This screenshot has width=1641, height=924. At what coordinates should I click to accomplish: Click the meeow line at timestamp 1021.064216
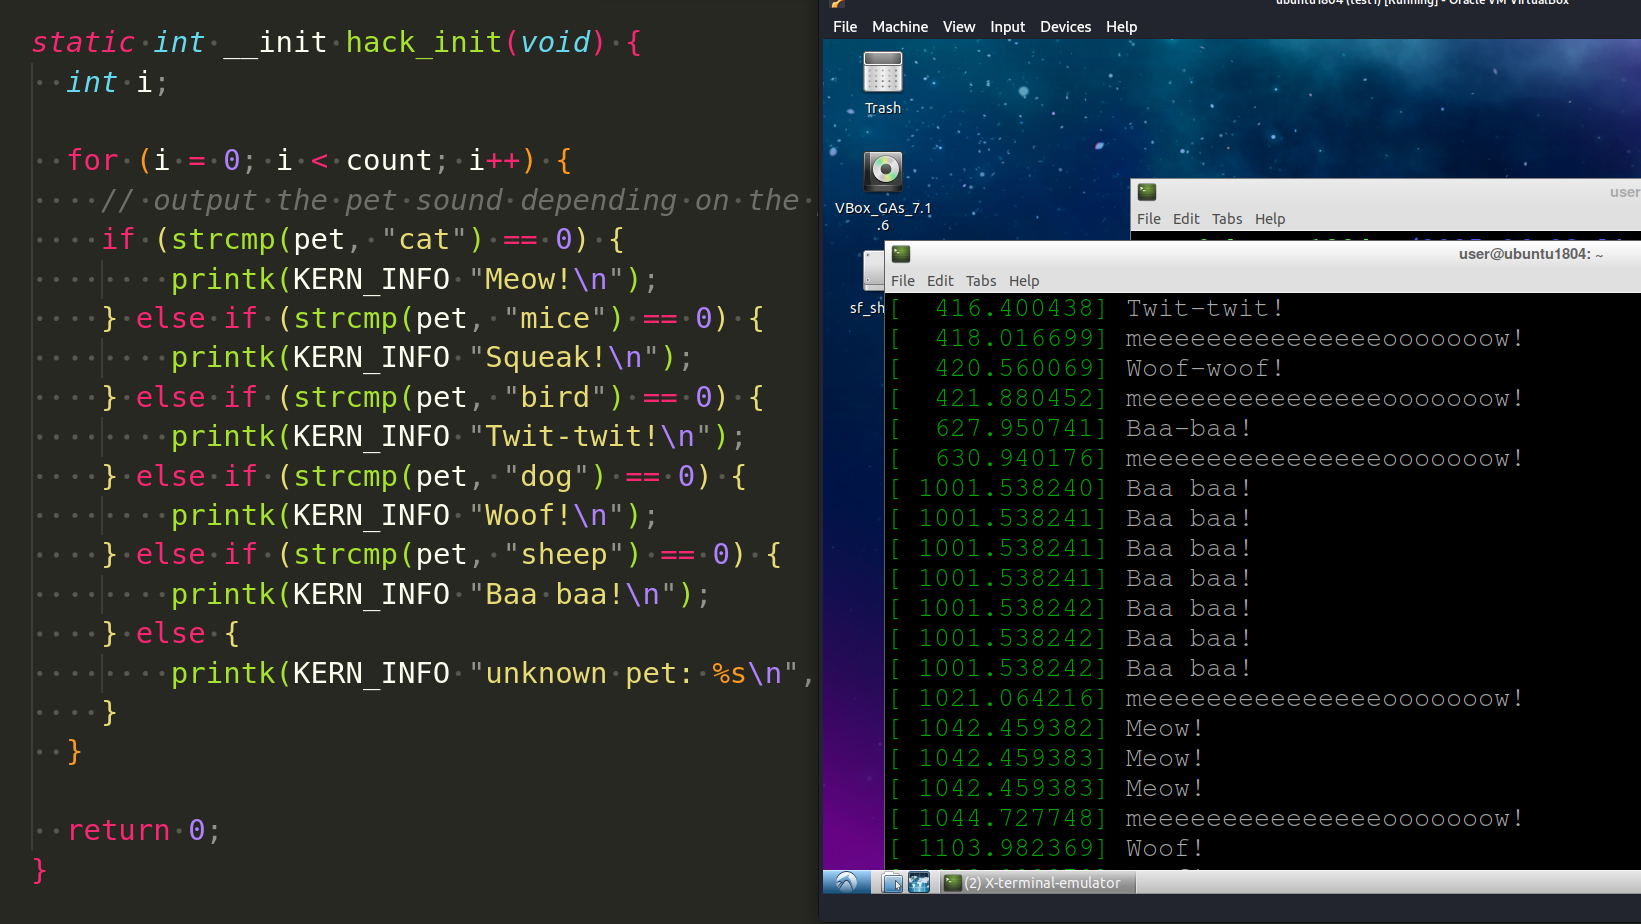[x=1323, y=698]
